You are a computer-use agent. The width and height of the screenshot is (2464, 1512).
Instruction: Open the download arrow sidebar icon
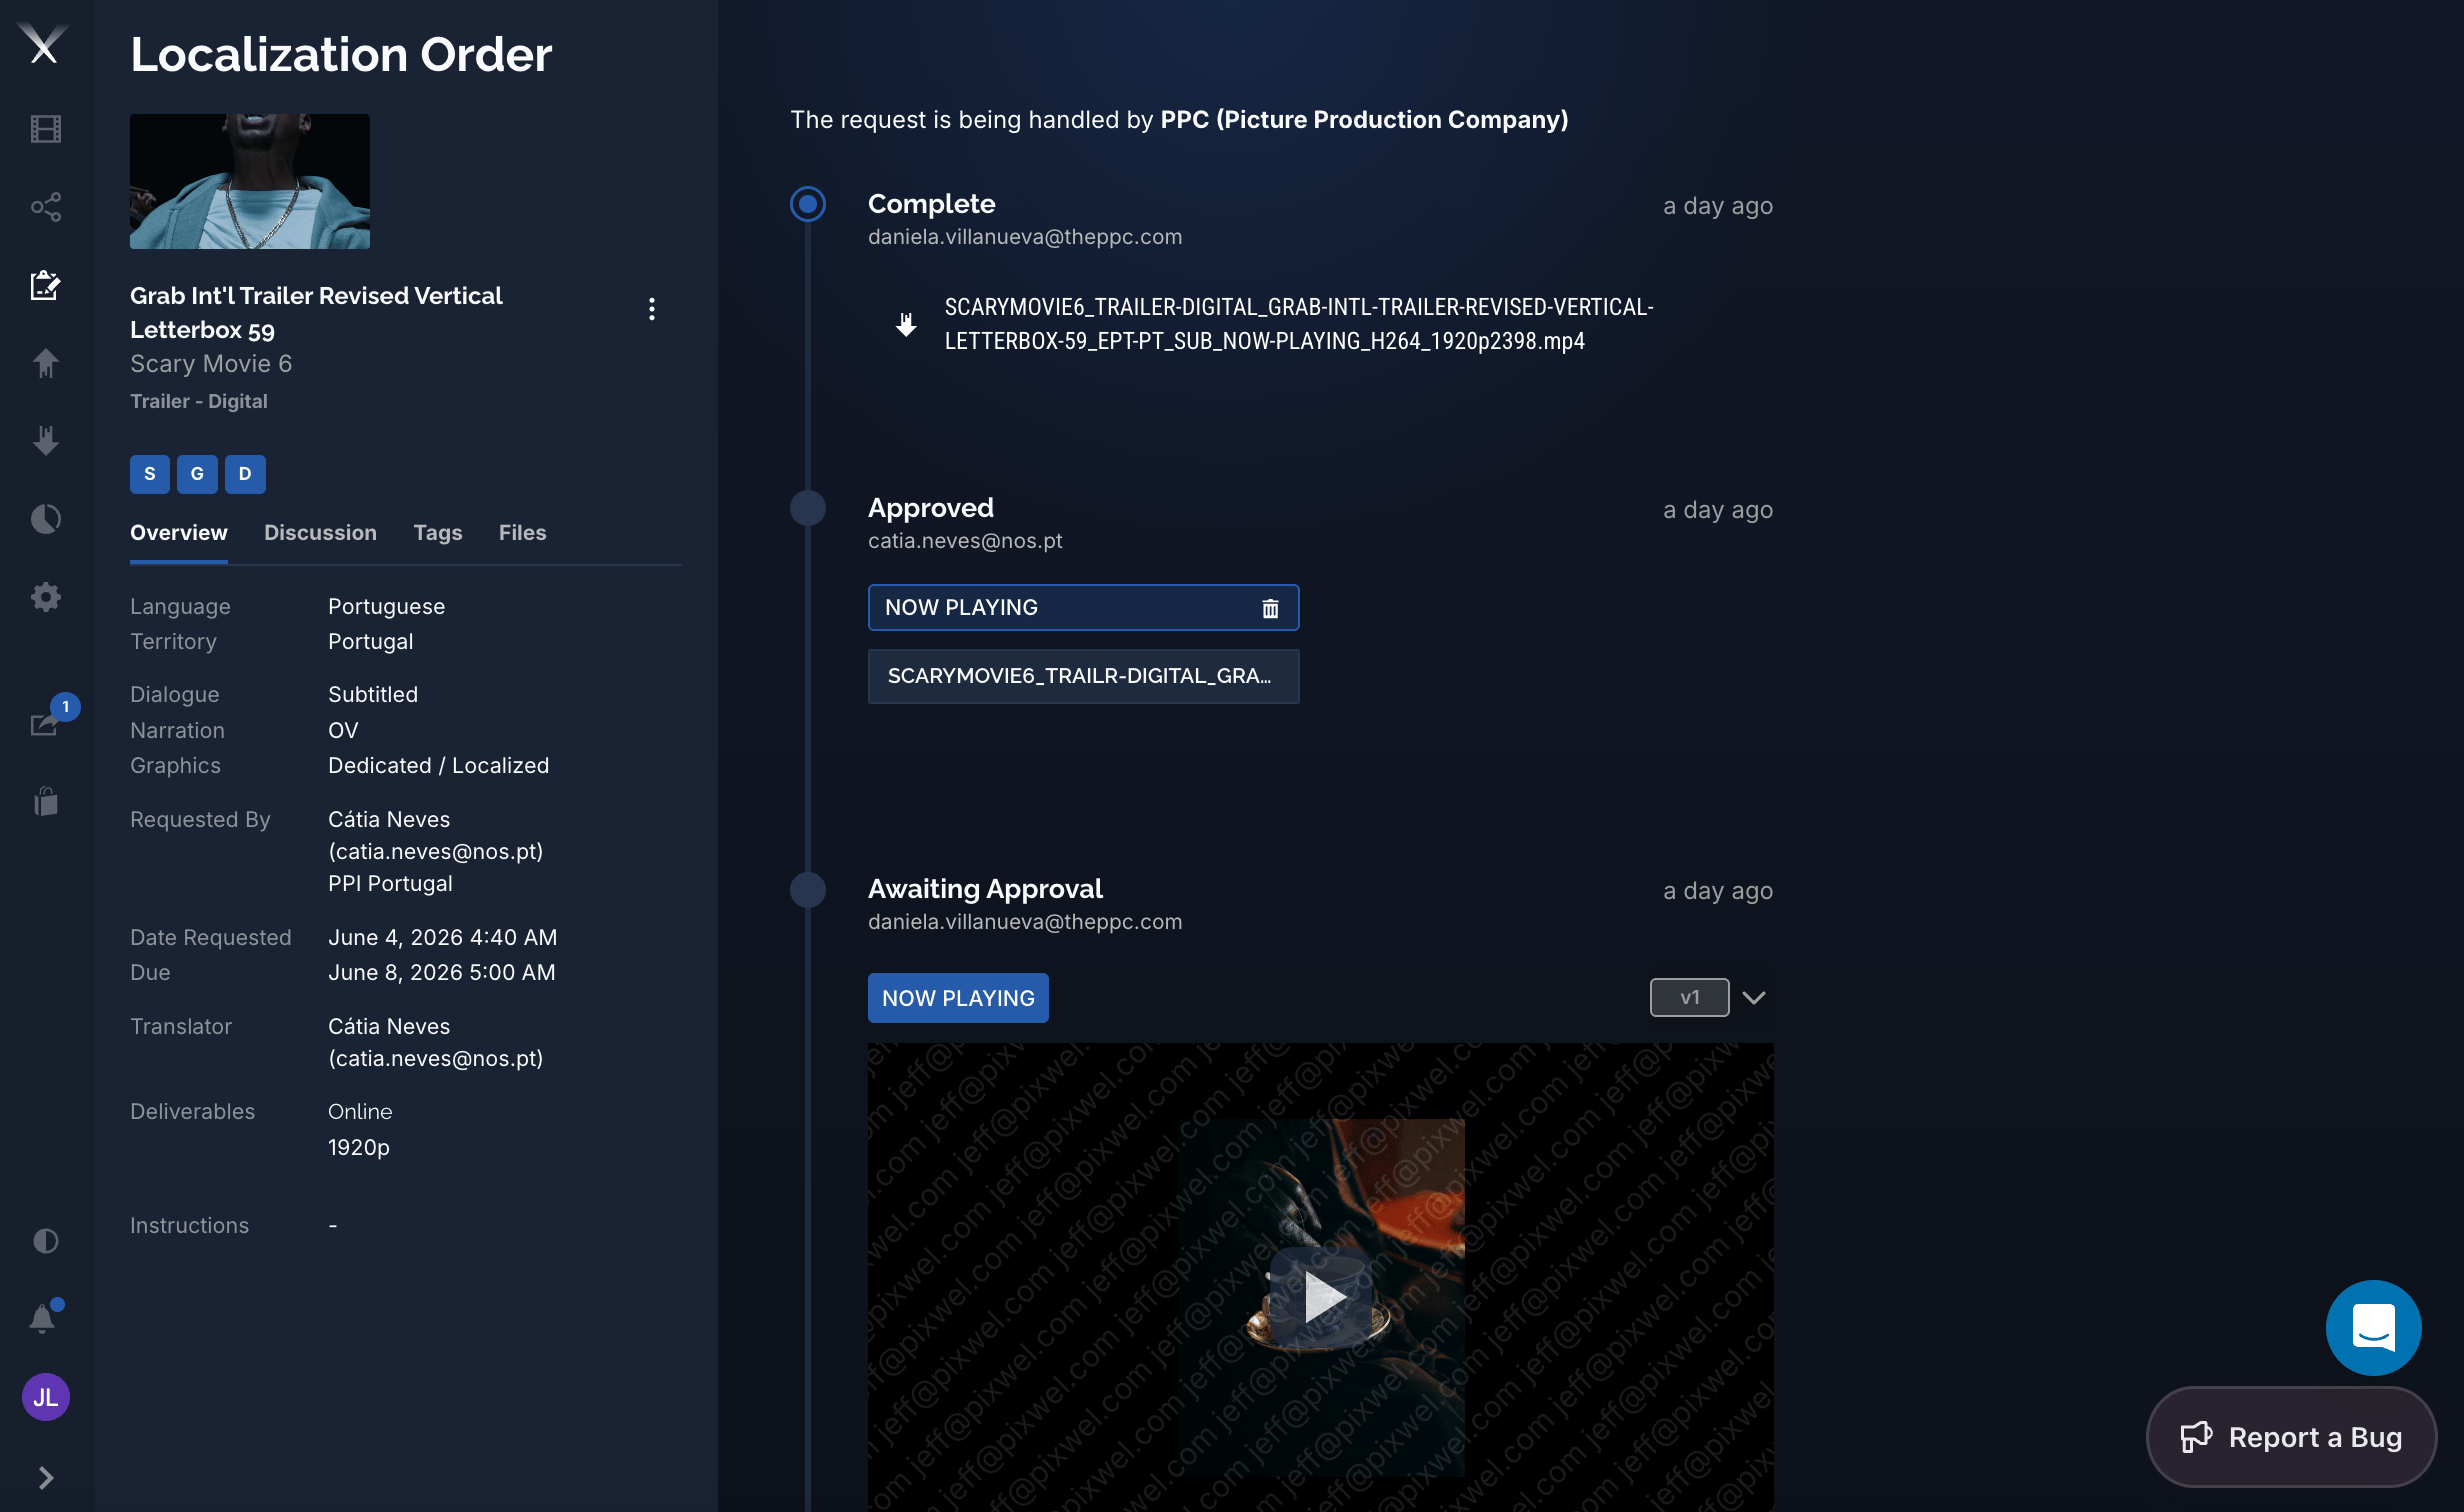point(45,441)
